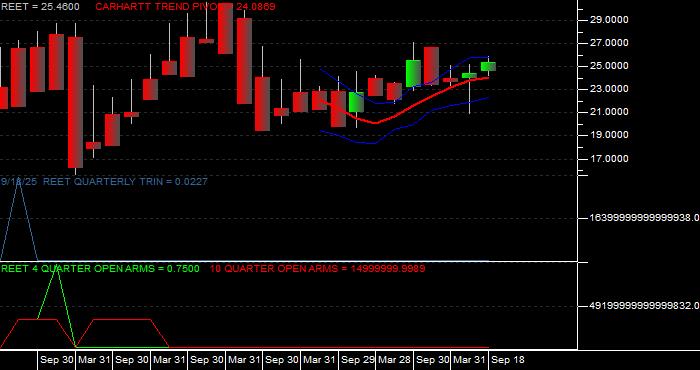The image size is (700, 370).
Task: Click the 29.0000 price axis label
Action: 609,20
